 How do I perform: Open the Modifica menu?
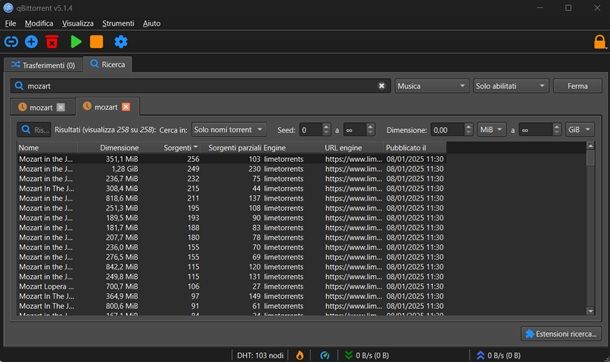[x=39, y=23]
